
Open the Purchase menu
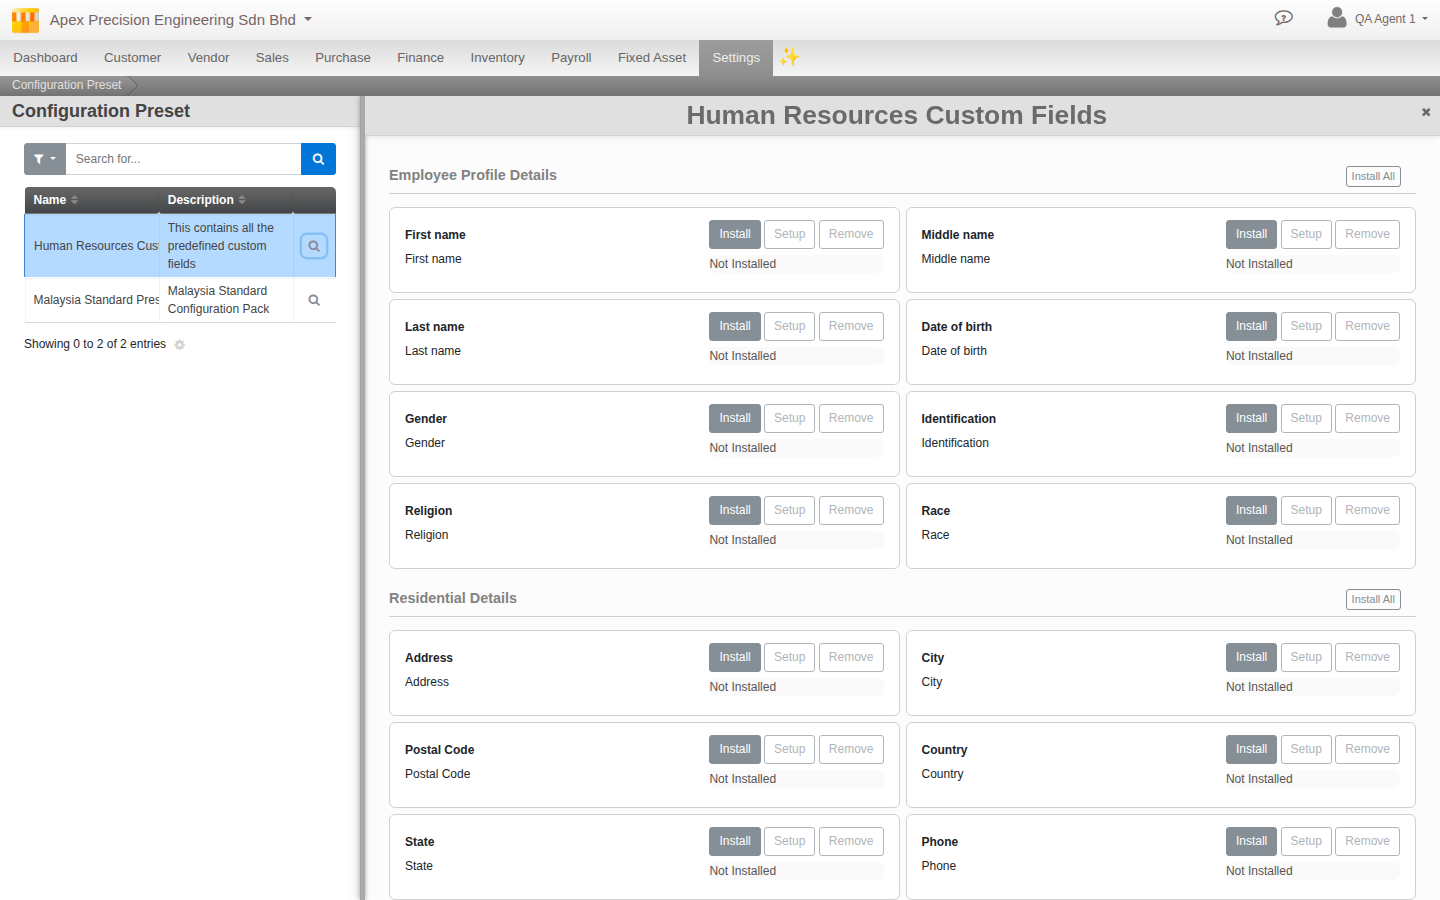[x=343, y=58]
